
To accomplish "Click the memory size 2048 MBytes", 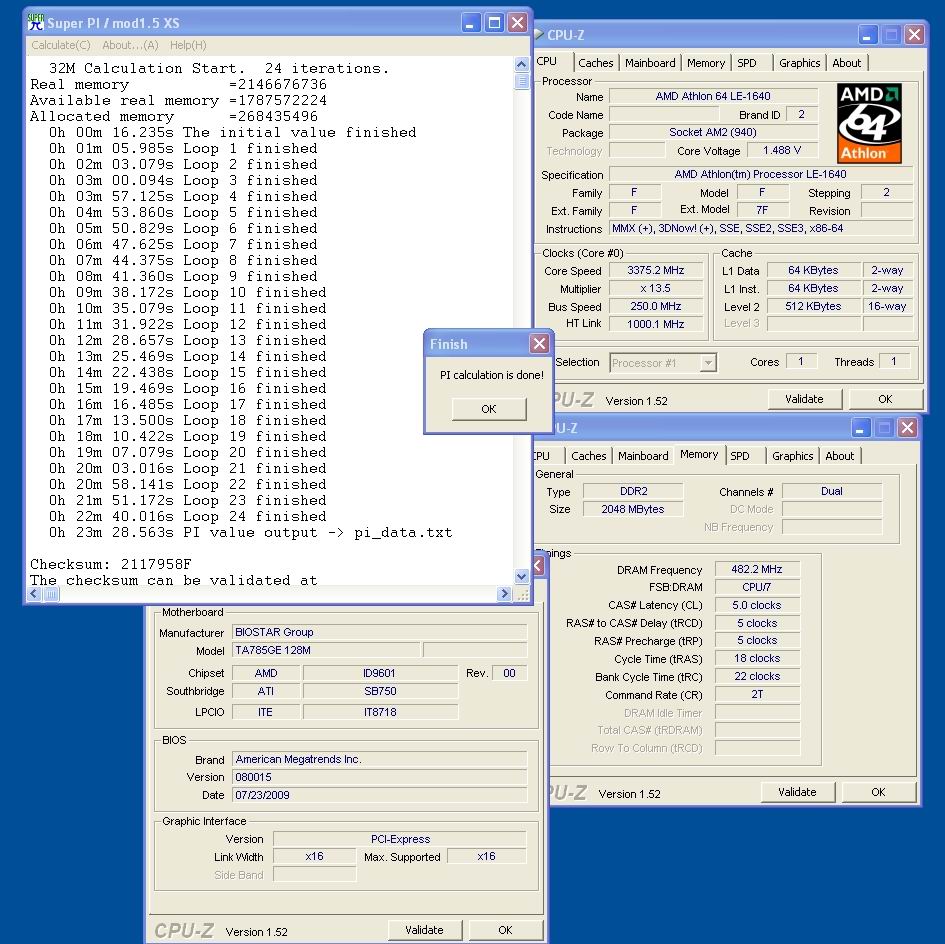I will tap(633, 509).
